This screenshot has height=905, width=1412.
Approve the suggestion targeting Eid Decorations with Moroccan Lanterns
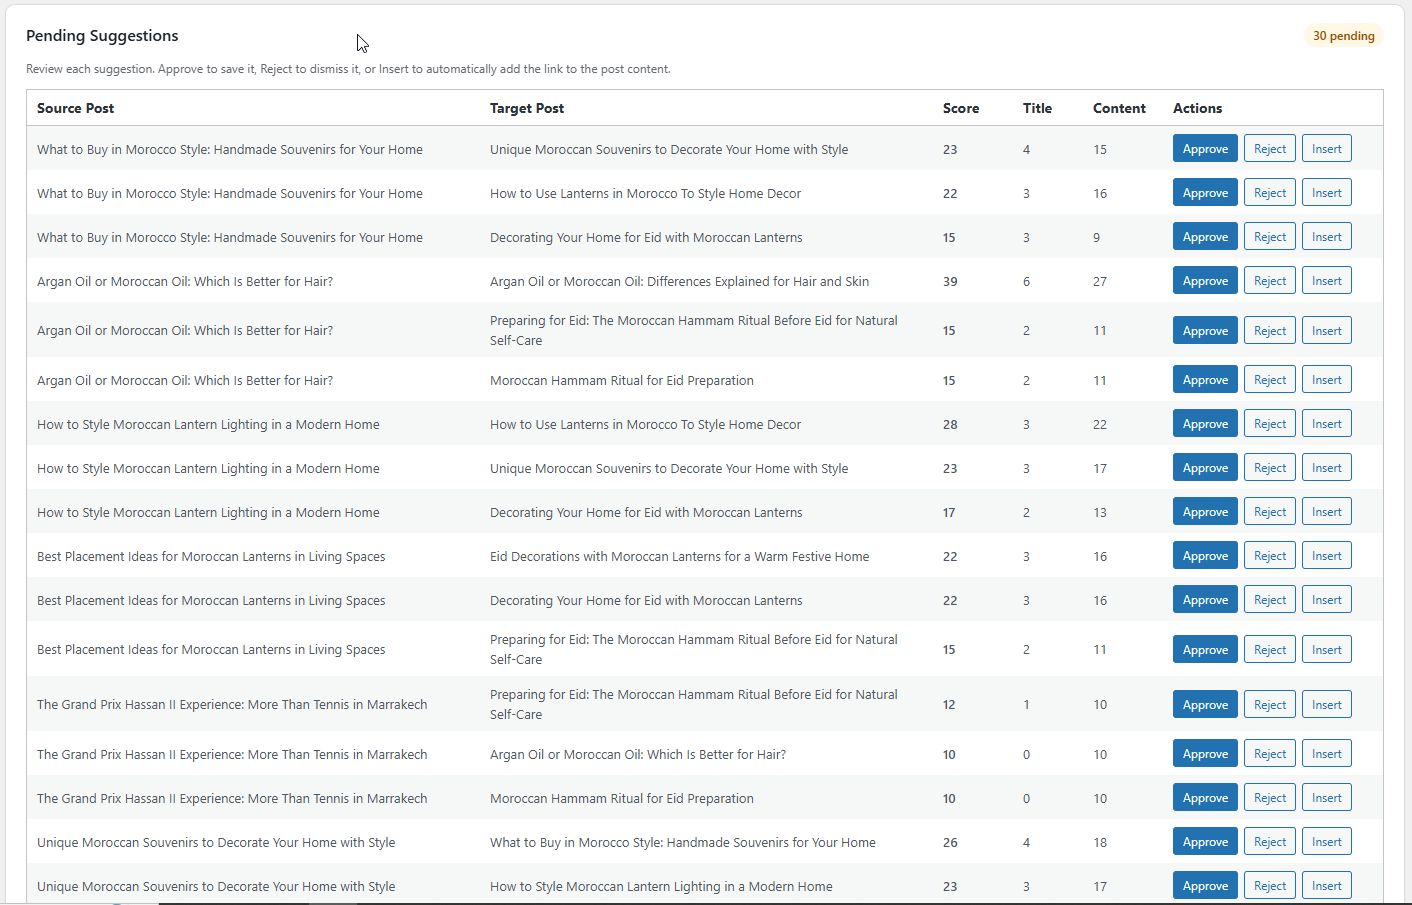(x=1205, y=556)
